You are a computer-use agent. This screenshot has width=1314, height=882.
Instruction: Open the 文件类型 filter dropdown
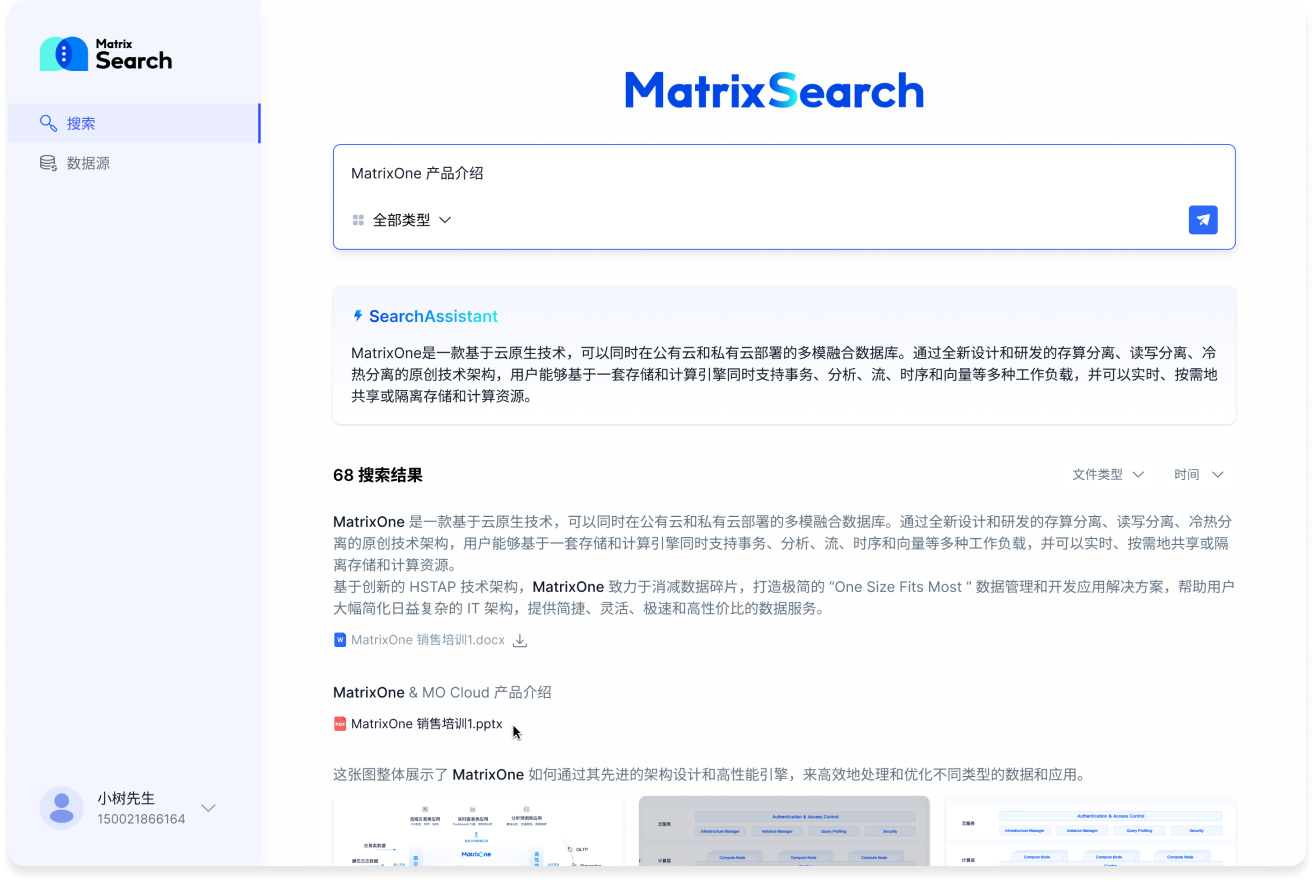tap(1108, 474)
